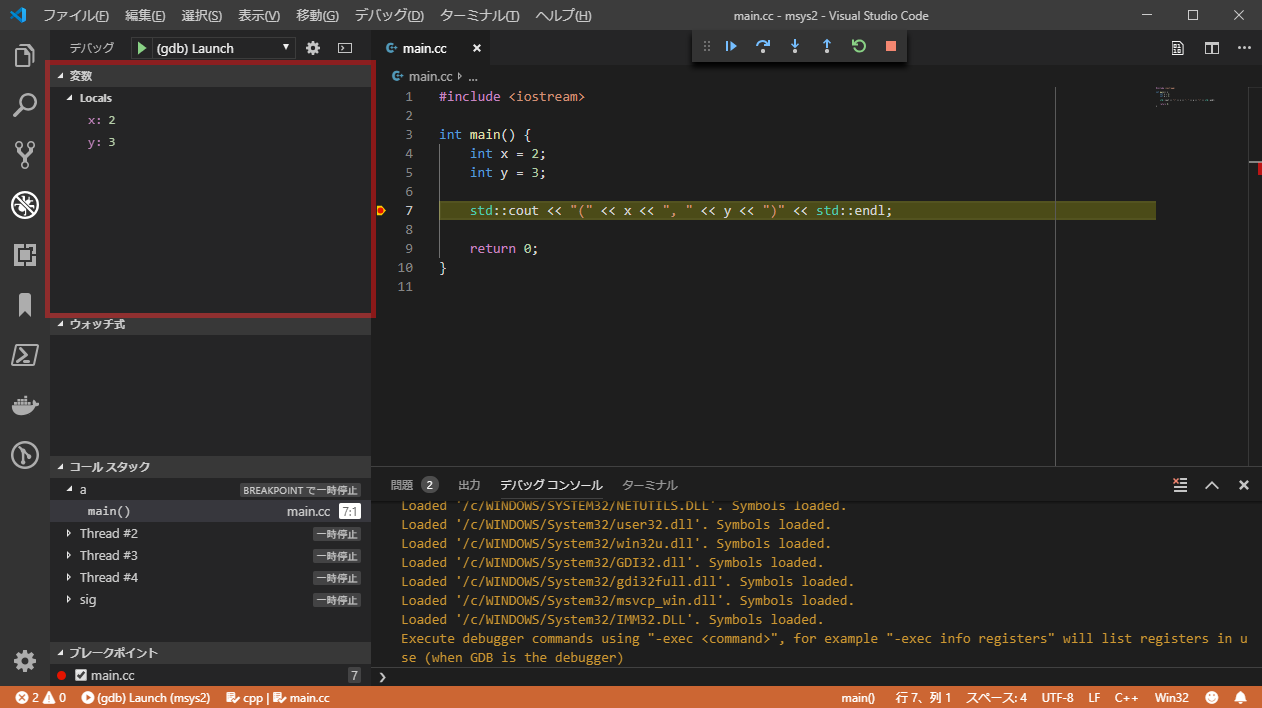
Task: Click 行 7、列 1 position in status bar
Action: (x=923, y=697)
